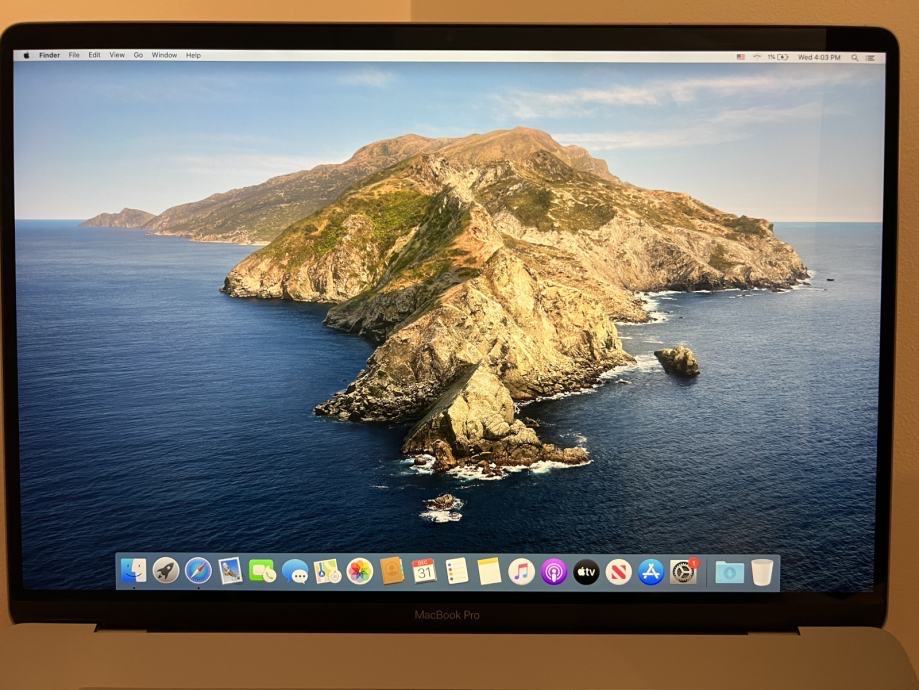
Task: Open the Wi-Fi status menu
Action: click(x=757, y=57)
